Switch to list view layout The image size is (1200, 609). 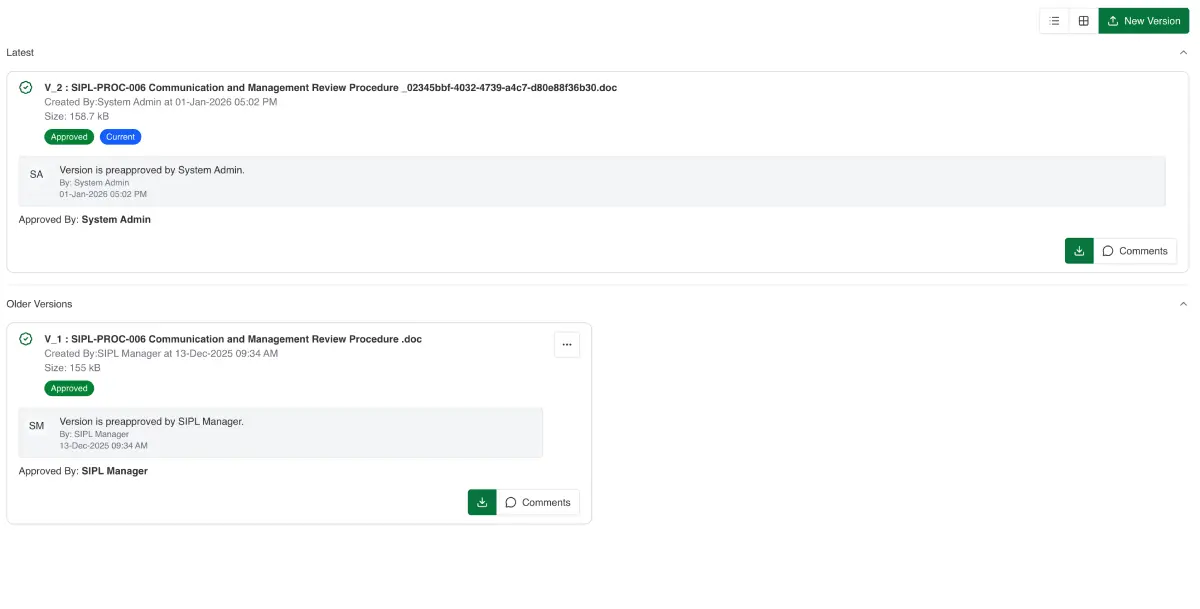(x=1053, y=20)
